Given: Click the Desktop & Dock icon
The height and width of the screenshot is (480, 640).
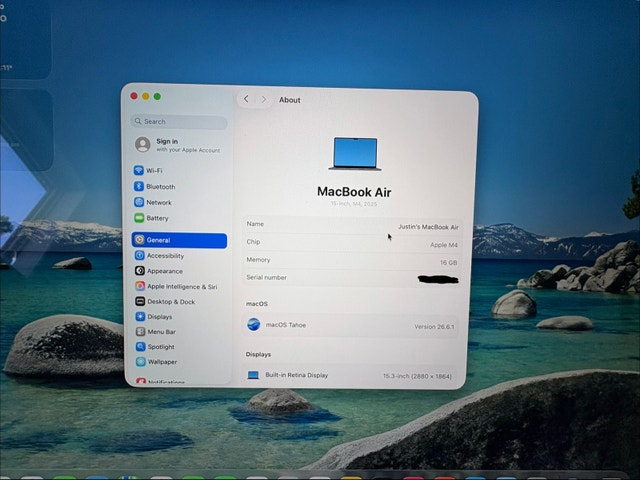Looking at the screenshot, I should click(140, 301).
